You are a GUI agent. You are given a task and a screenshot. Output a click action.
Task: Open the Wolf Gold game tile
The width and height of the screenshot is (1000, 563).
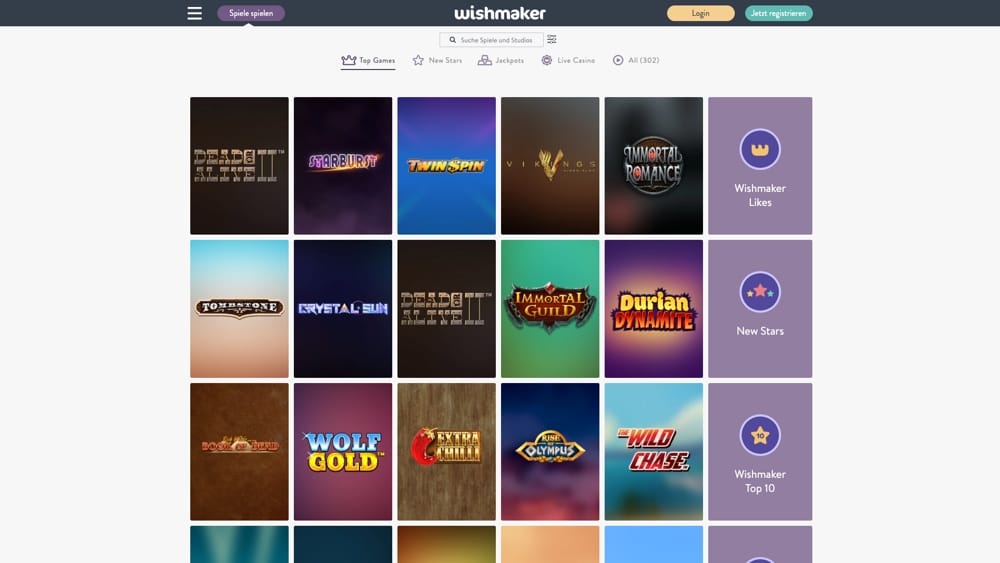click(x=343, y=451)
